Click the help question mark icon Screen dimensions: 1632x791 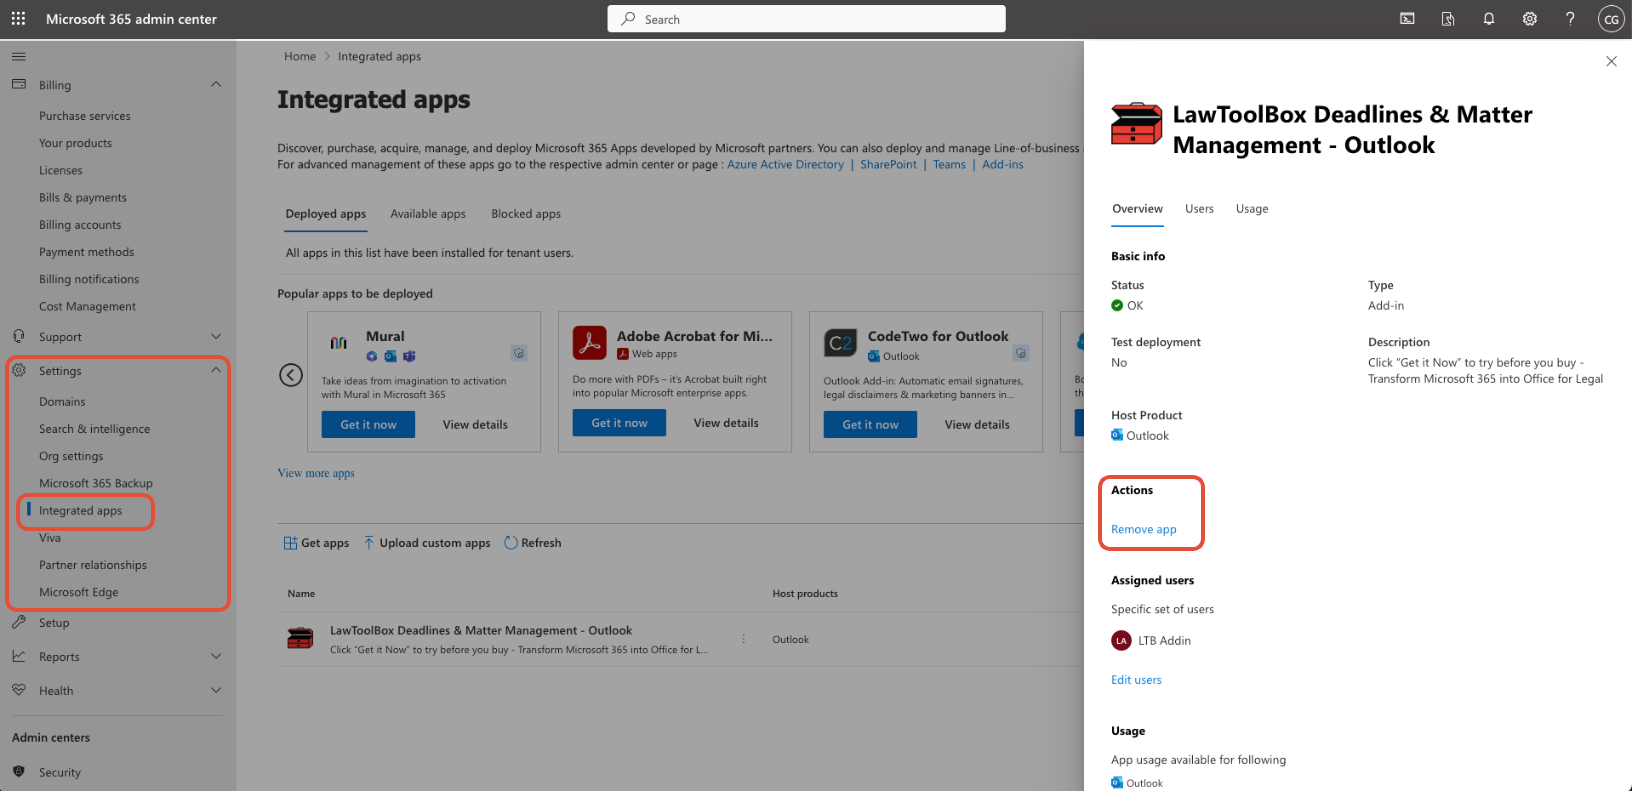1570,19
